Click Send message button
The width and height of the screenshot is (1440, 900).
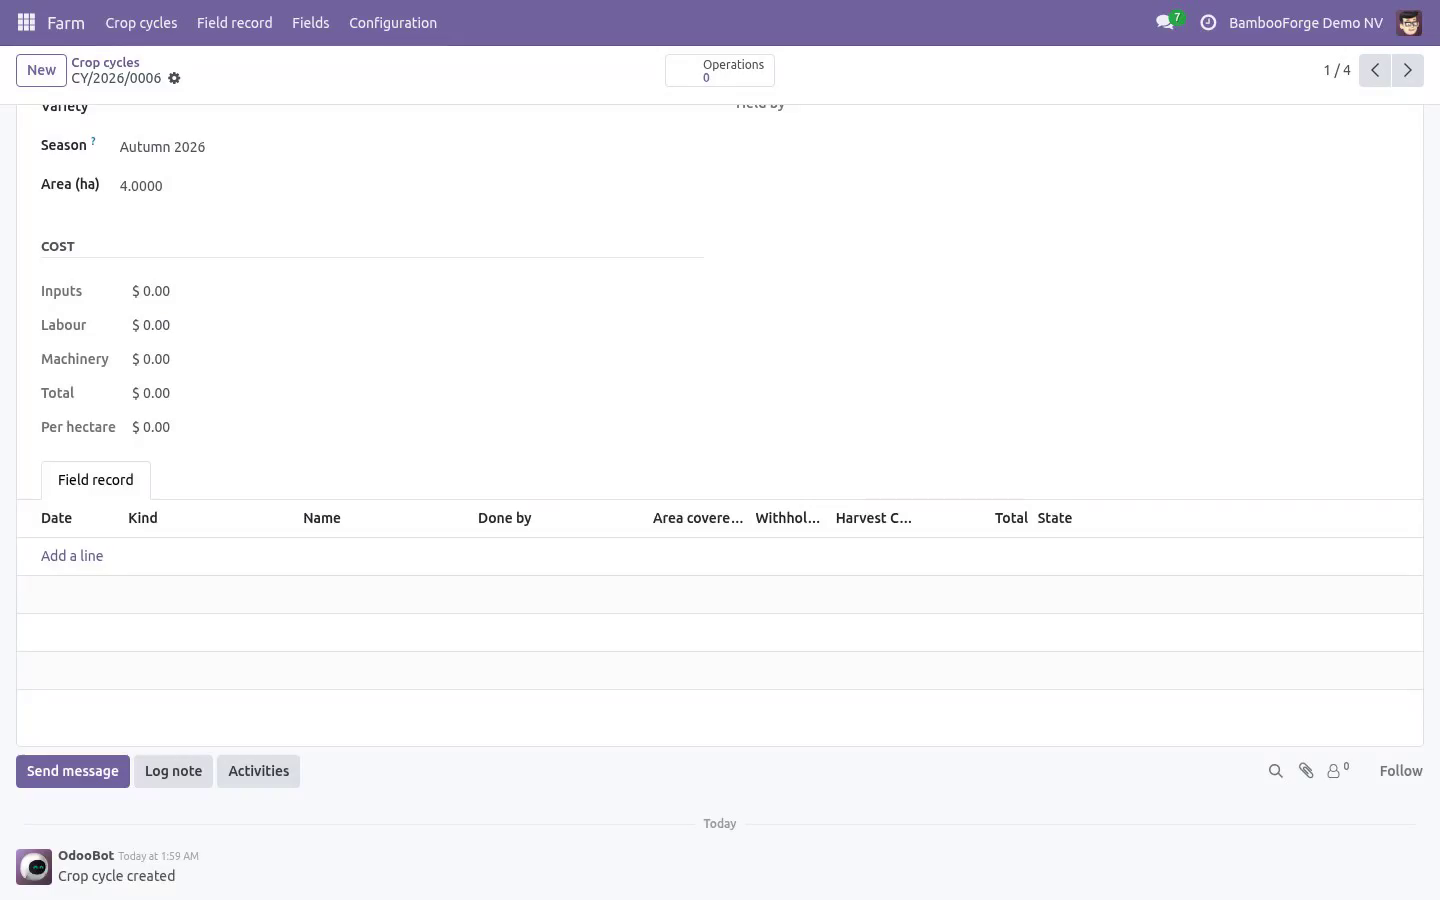(x=73, y=771)
